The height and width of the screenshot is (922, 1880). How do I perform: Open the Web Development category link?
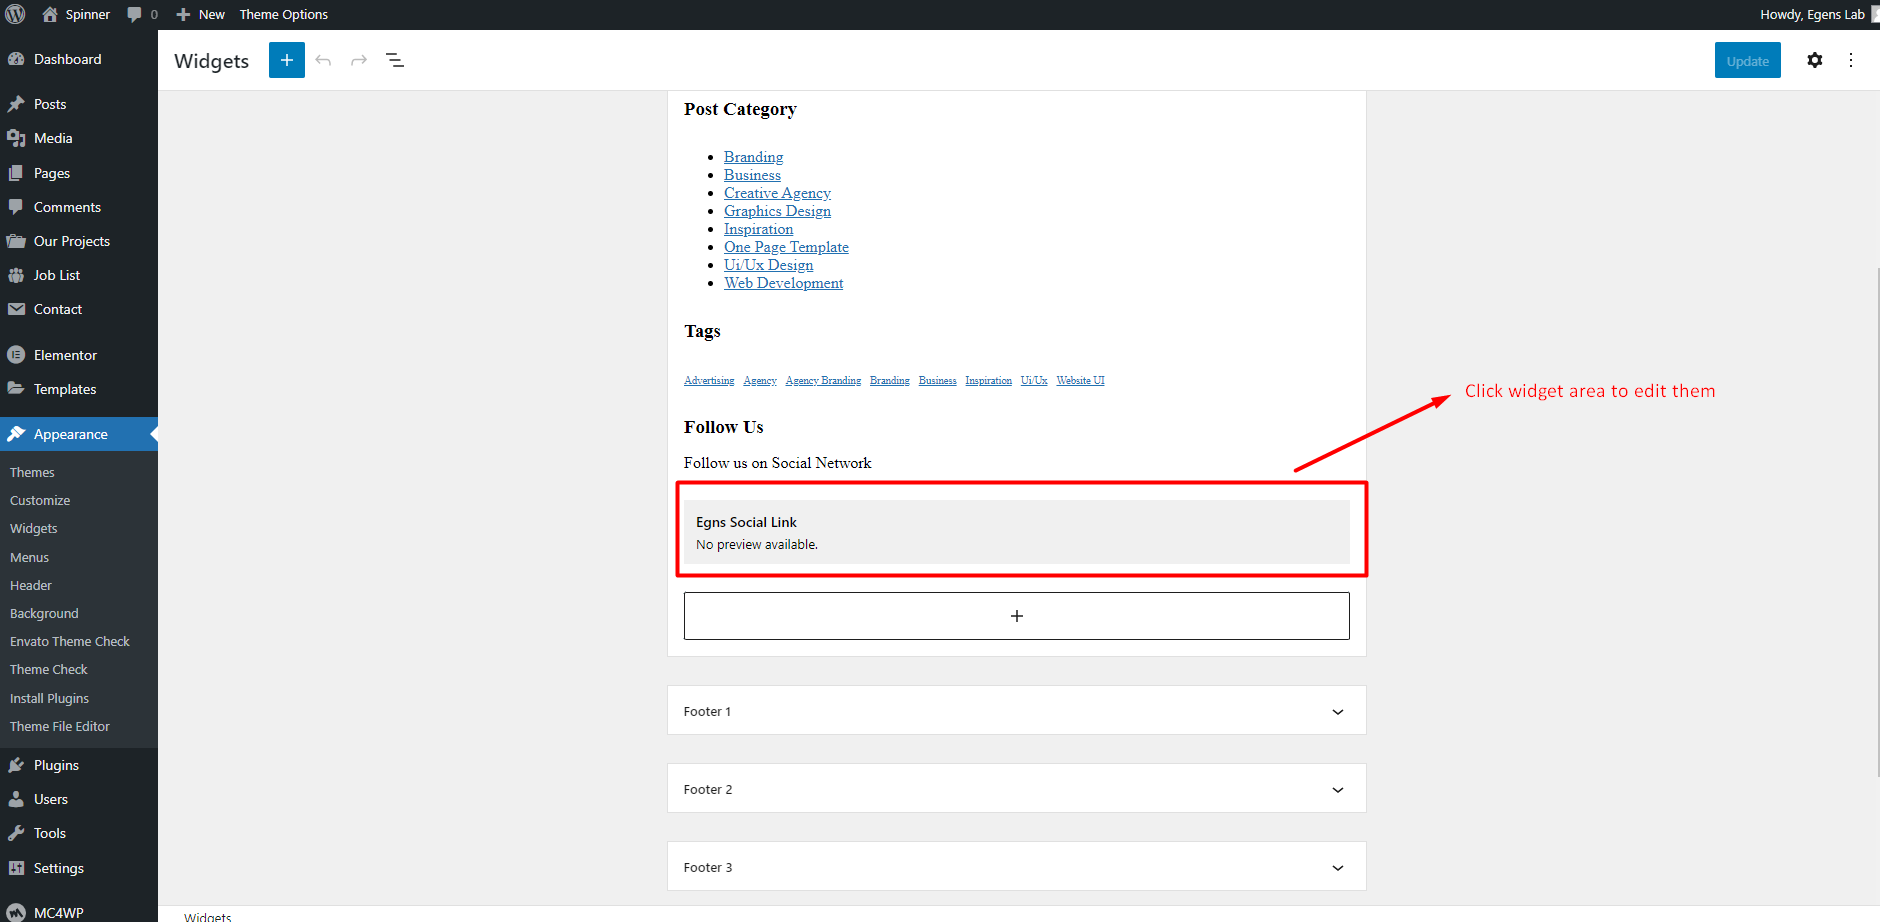(783, 283)
